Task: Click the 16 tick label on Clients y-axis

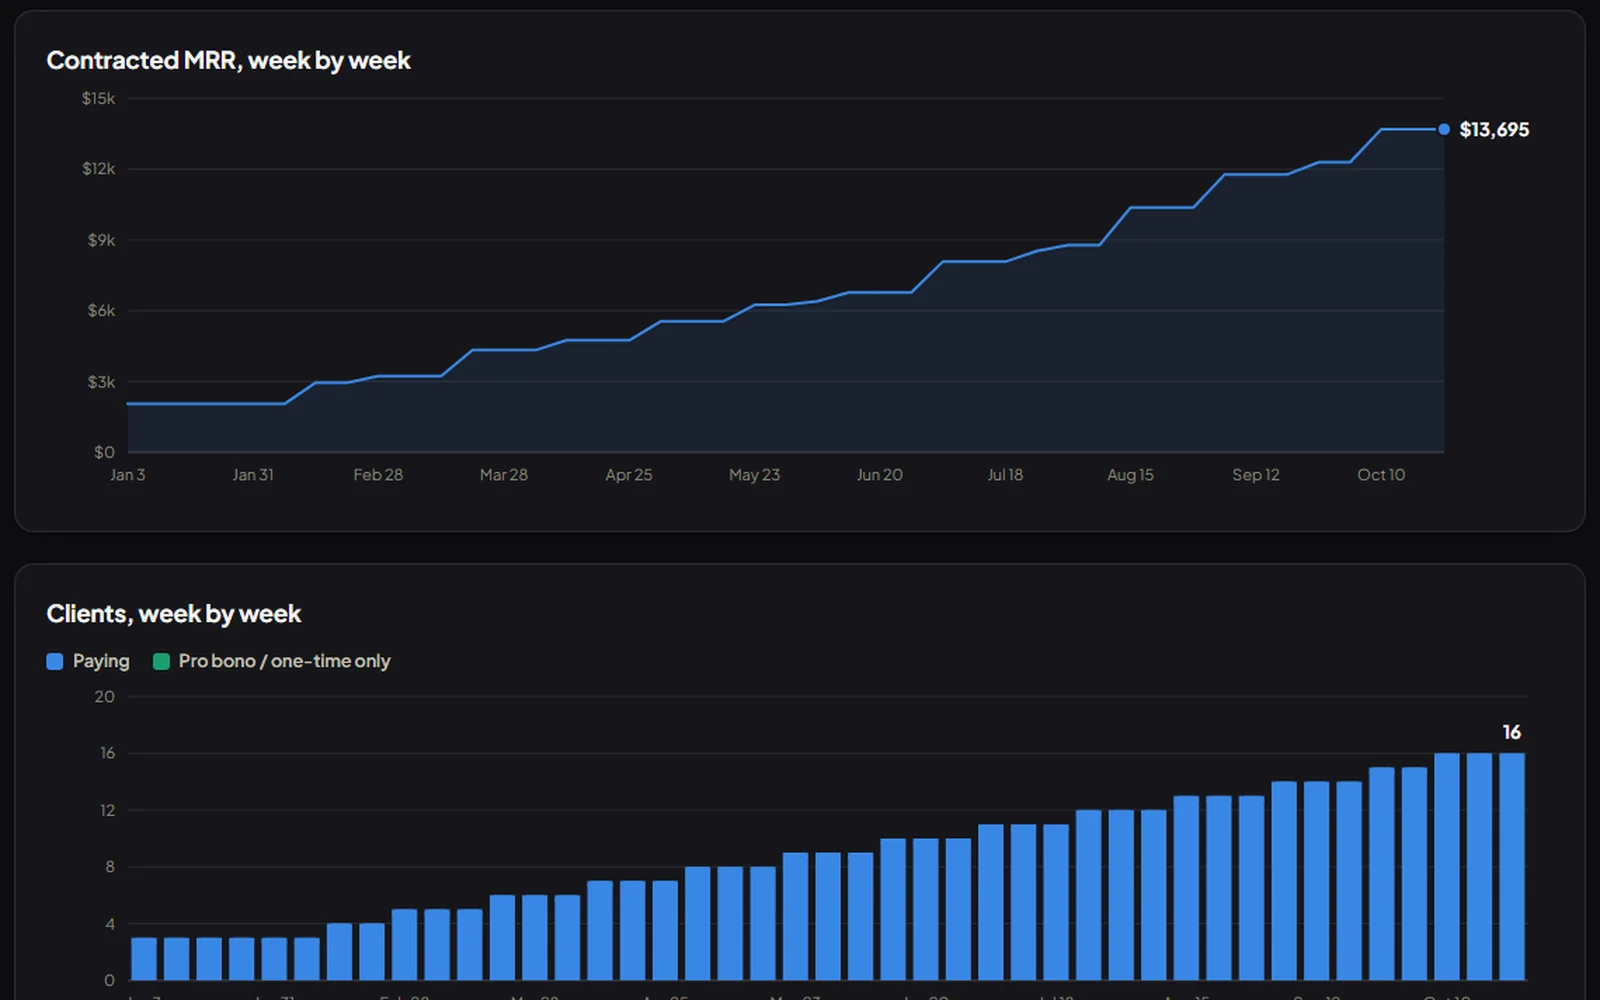Action: (107, 753)
